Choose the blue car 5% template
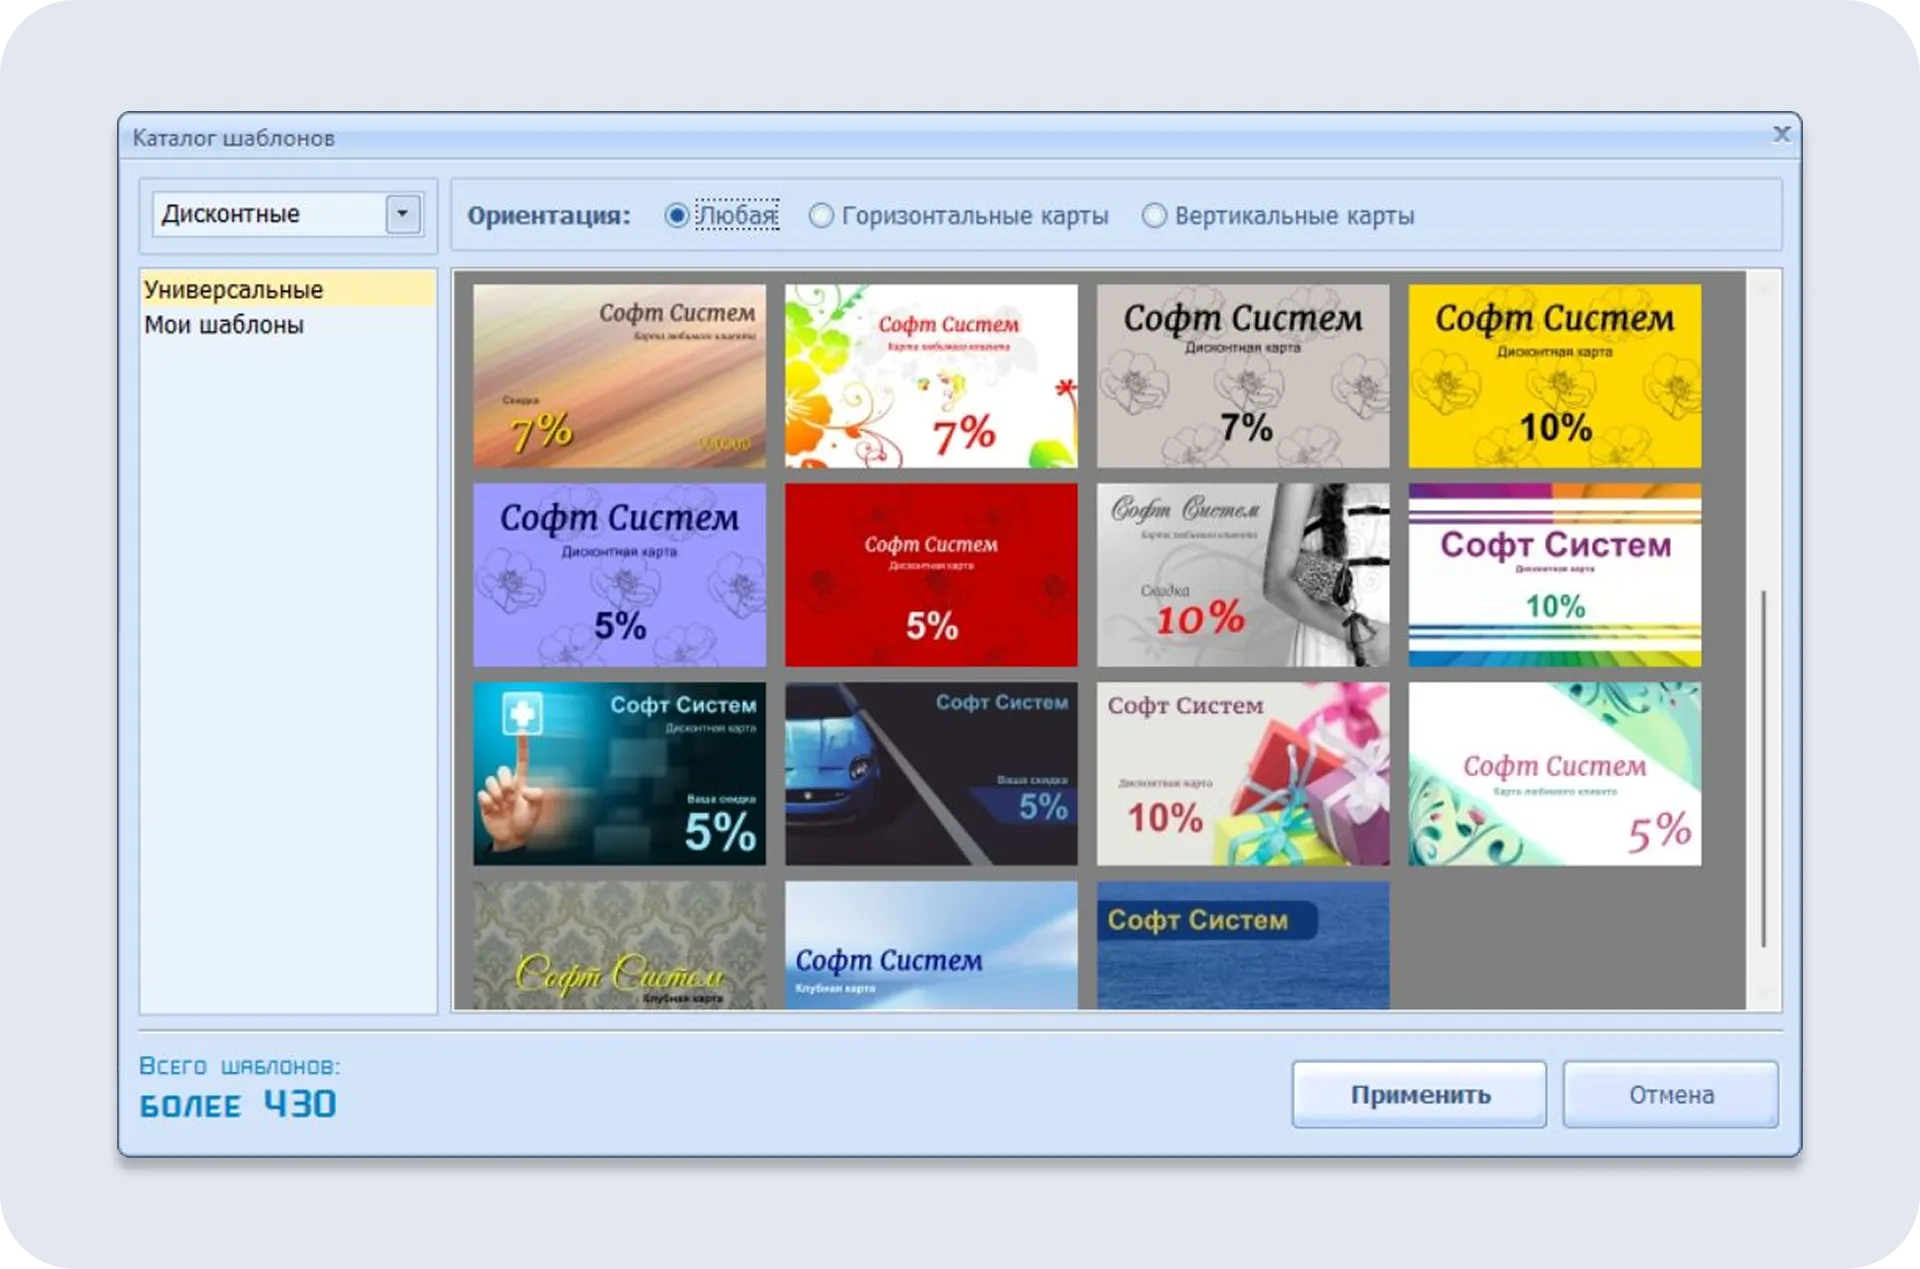1920x1269 pixels. tap(931, 774)
